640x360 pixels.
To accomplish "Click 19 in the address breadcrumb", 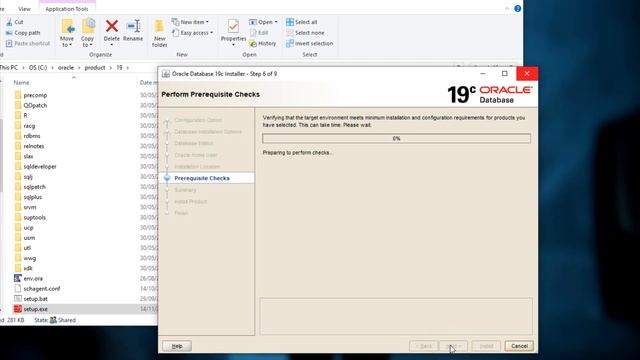I will coord(119,67).
